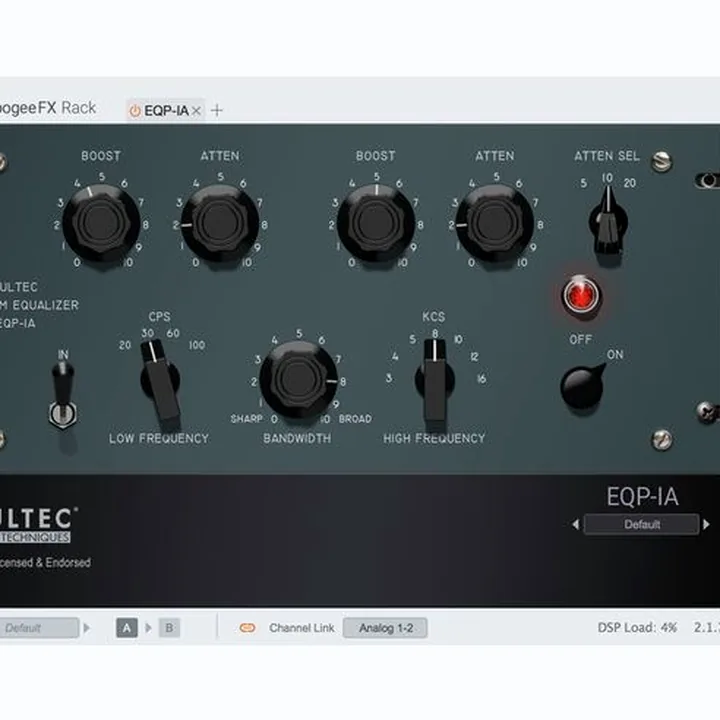The image size is (720, 720).
Task: Click the ATTEN SEL selector knob
Action: tap(608, 221)
